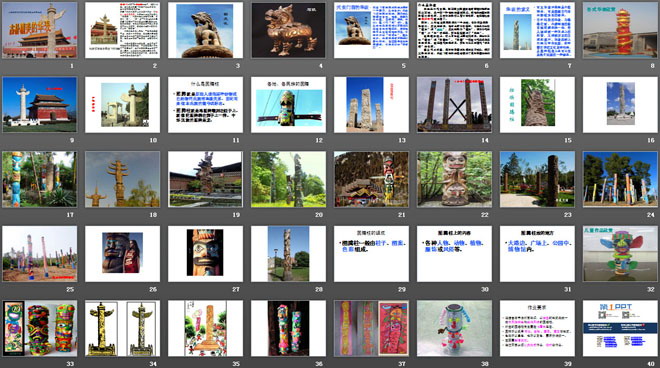Image resolution: width=660 pixels, height=368 pixels.
Task: Select slide 13 carved stone pillars
Action: coord(371,104)
